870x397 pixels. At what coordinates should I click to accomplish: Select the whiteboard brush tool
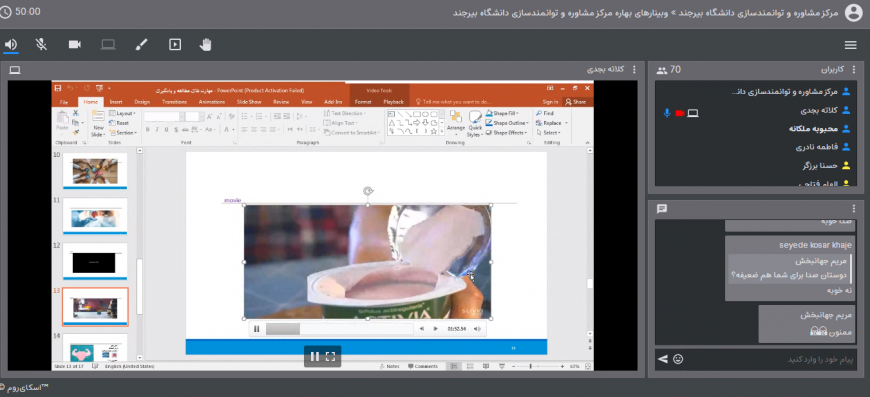(141, 45)
